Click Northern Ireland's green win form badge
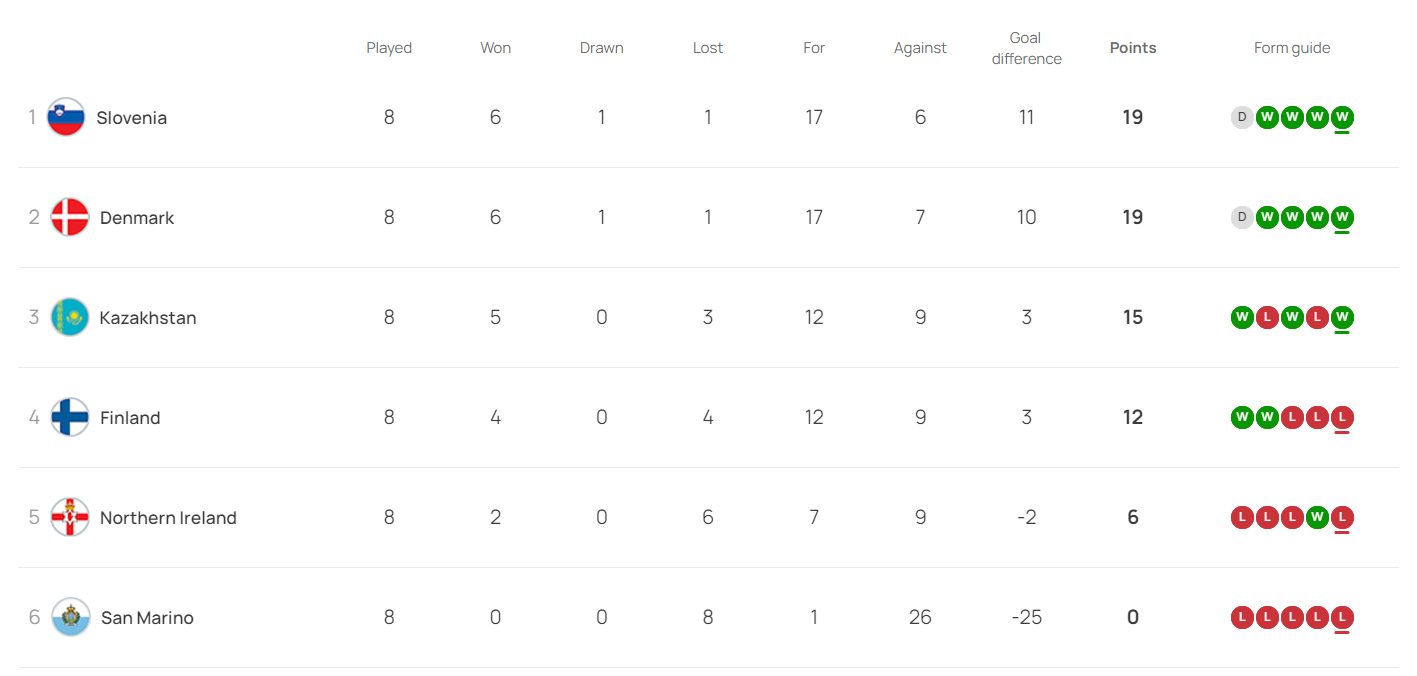Image resolution: width=1417 pixels, height=676 pixels. [1317, 517]
